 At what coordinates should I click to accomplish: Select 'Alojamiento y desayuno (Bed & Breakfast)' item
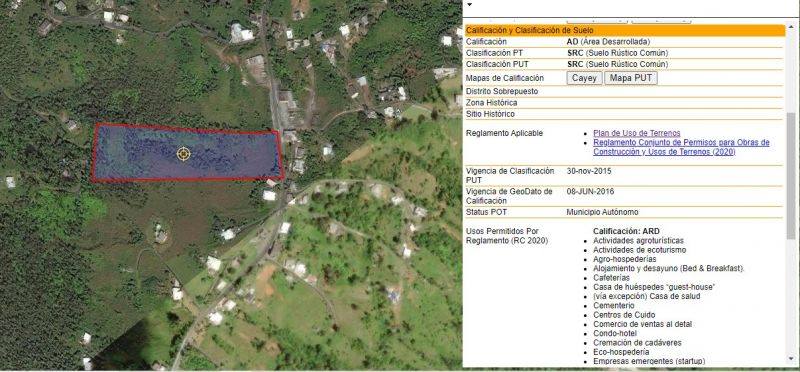(x=669, y=268)
